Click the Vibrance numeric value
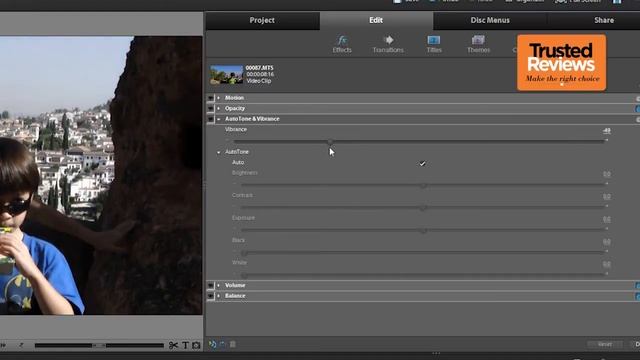 [x=607, y=131]
